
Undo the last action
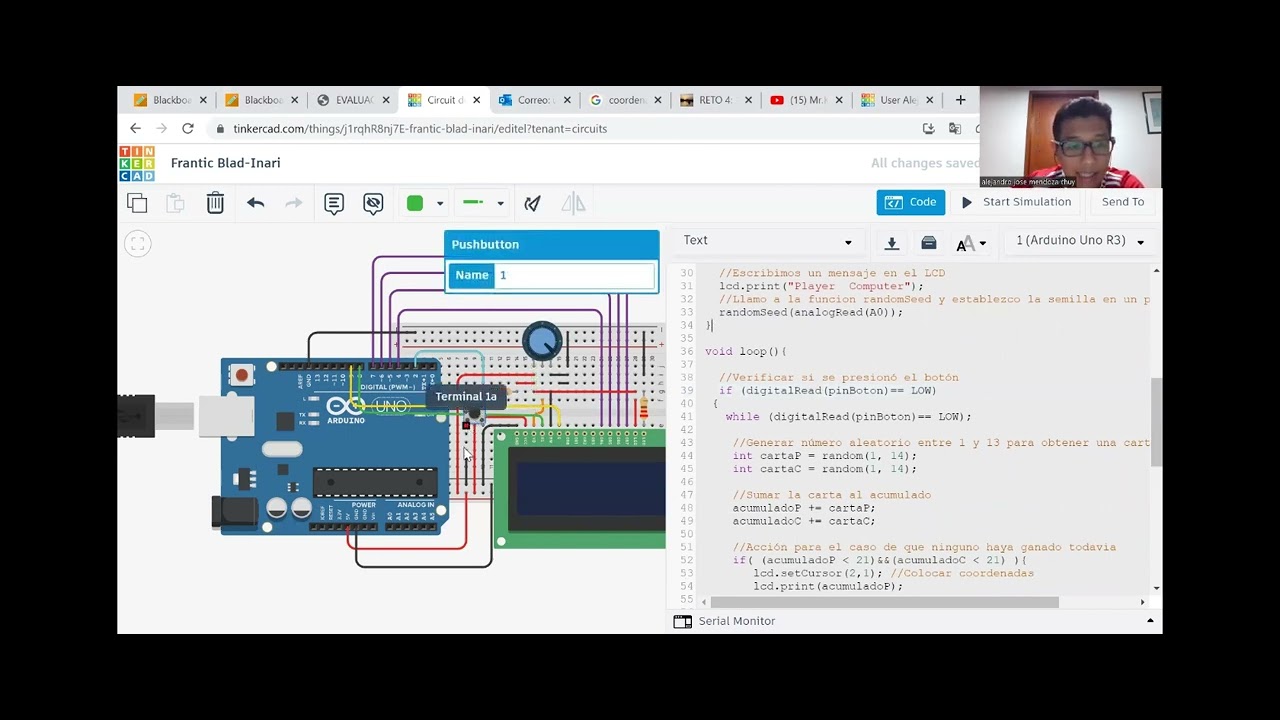click(x=256, y=203)
